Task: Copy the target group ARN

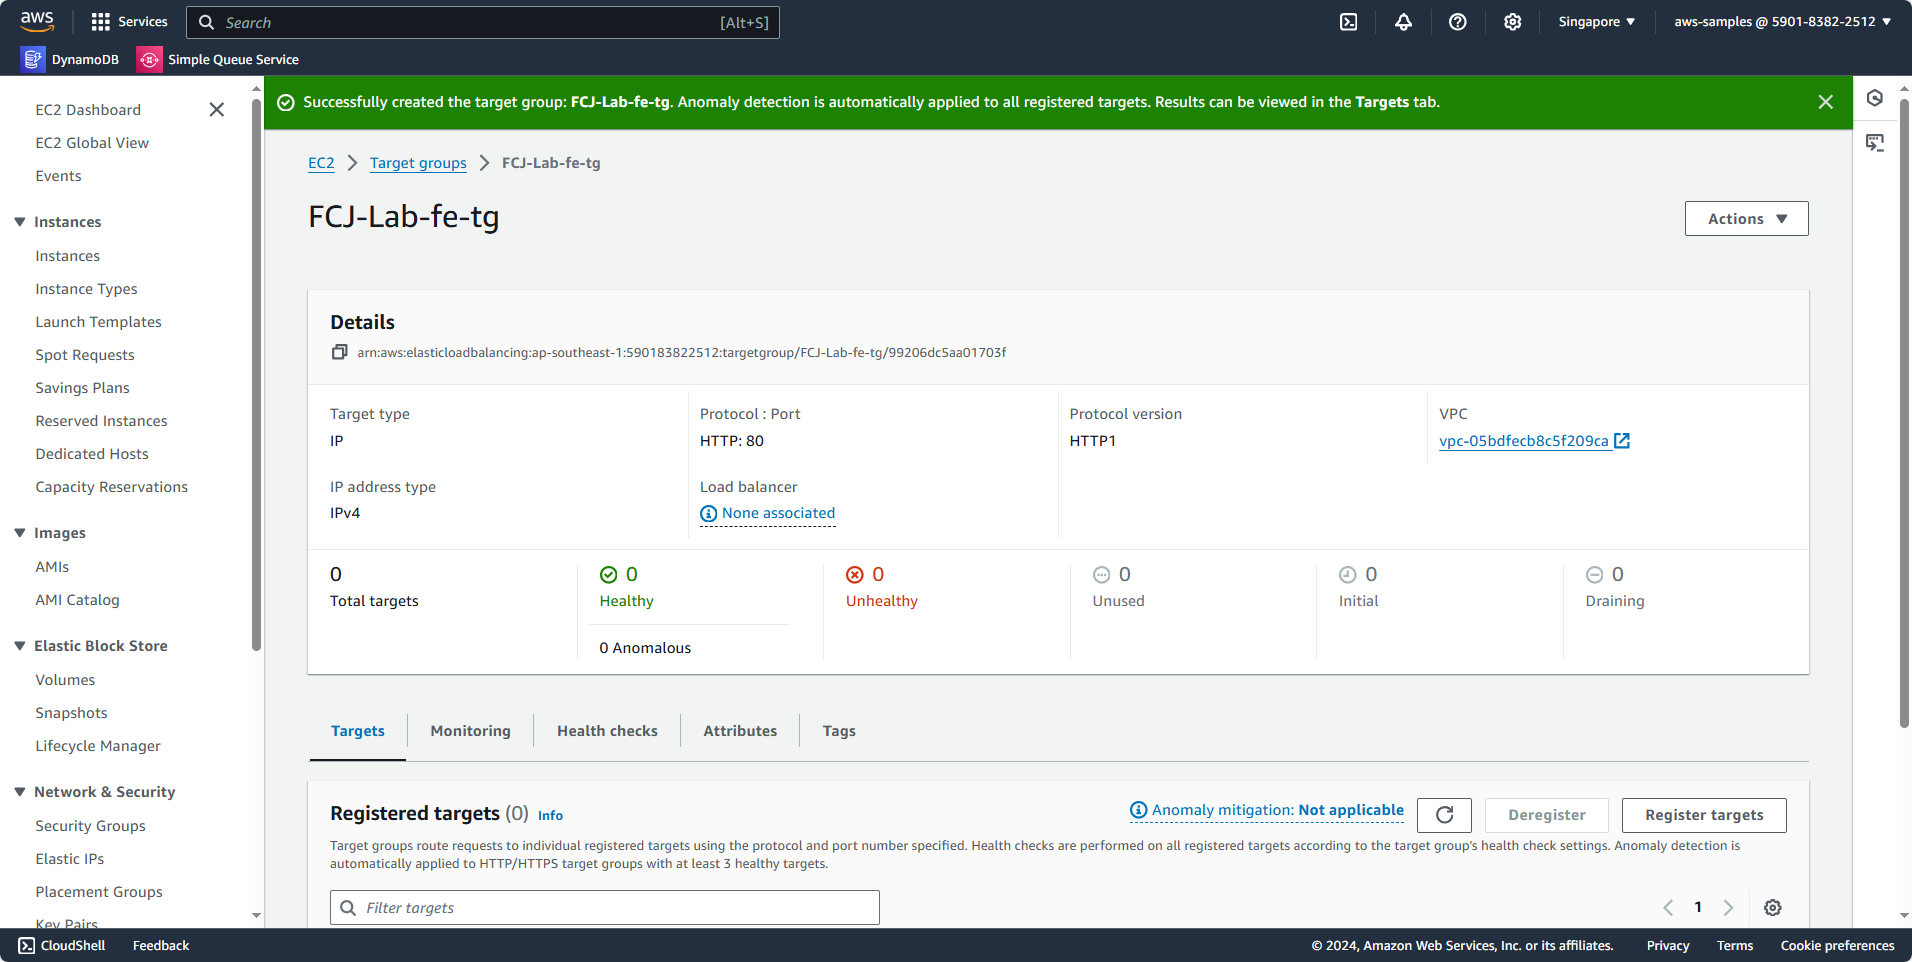Action: tap(340, 352)
